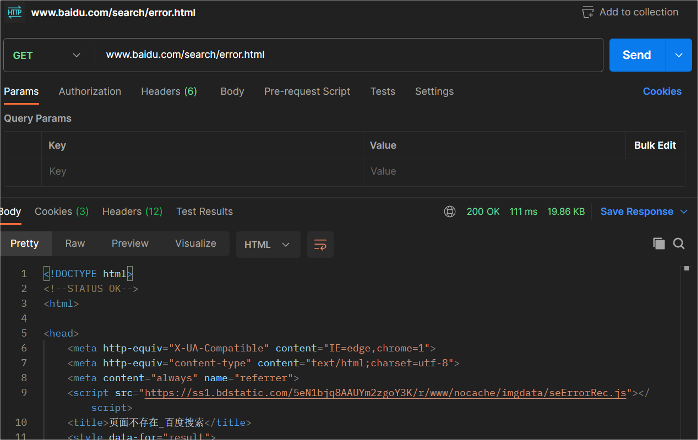Open the response Cookies (3) tab
698x440 pixels.
click(x=61, y=212)
